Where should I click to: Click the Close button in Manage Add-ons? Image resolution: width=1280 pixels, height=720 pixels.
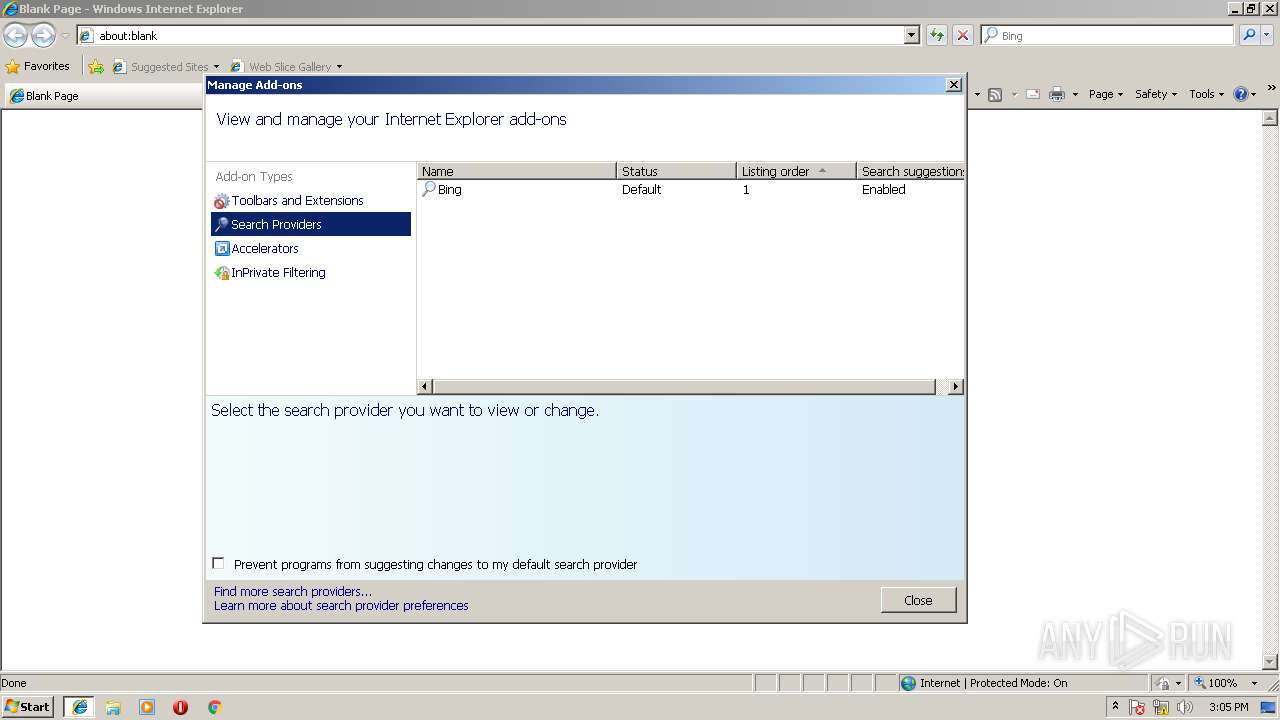click(918, 600)
